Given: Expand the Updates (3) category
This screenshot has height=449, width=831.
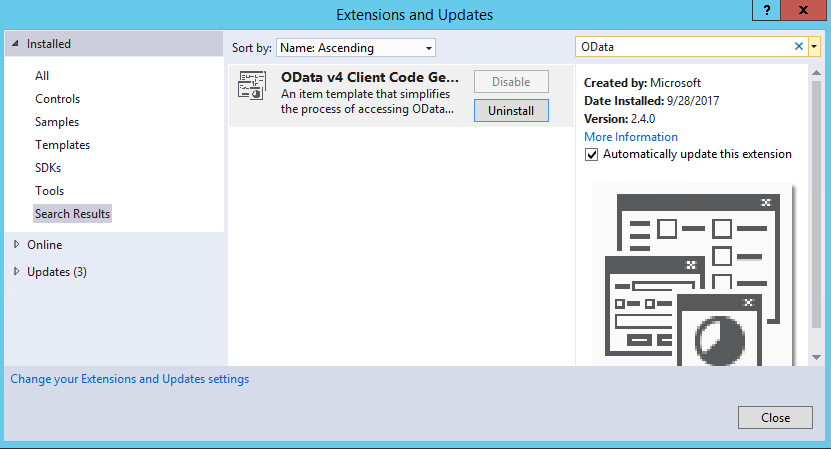Looking at the screenshot, I should pyautogui.click(x=16, y=271).
